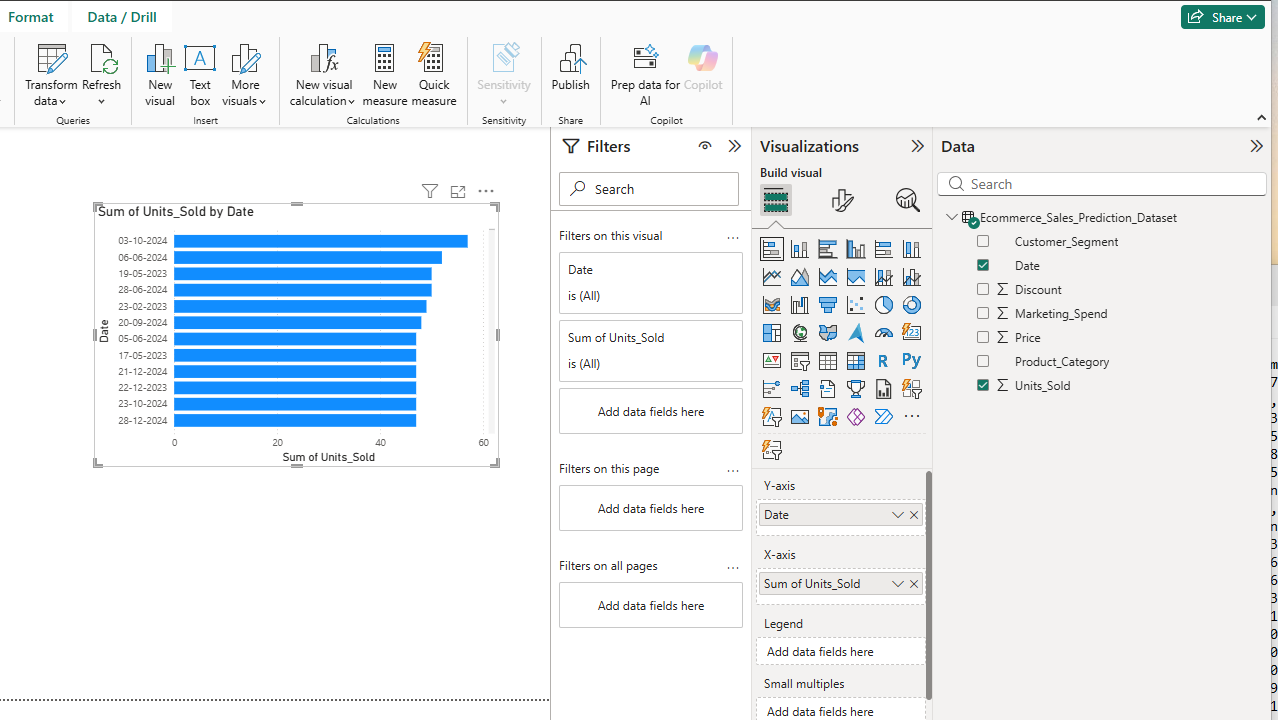Select the pie chart visual
This screenshot has width=1278, height=720.
(883, 304)
